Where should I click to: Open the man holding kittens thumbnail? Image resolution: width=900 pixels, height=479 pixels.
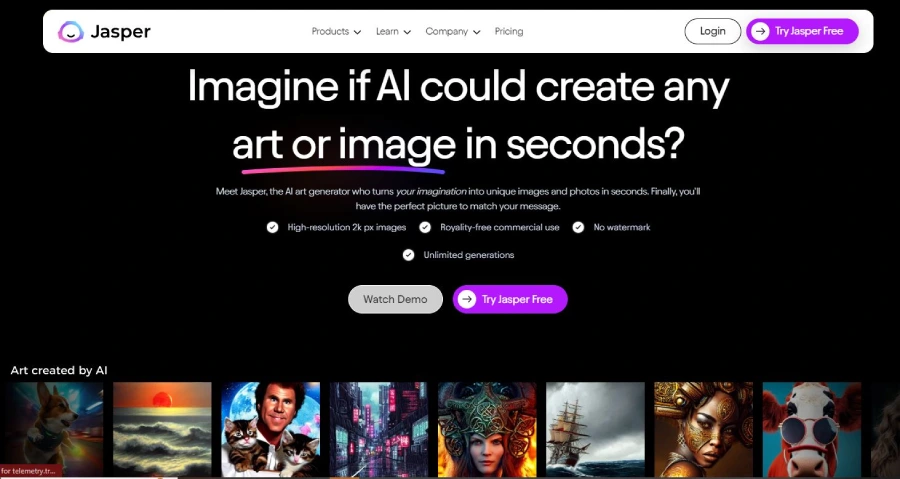(x=270, y=430)
